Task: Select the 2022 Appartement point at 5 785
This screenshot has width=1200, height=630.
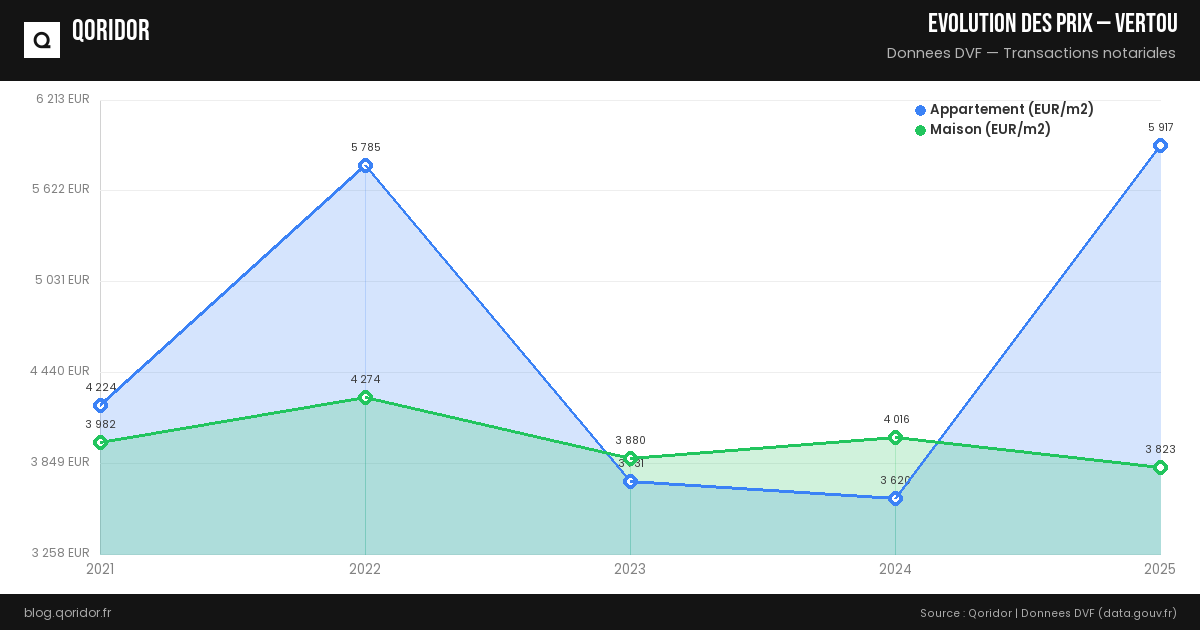Action: 365,166
